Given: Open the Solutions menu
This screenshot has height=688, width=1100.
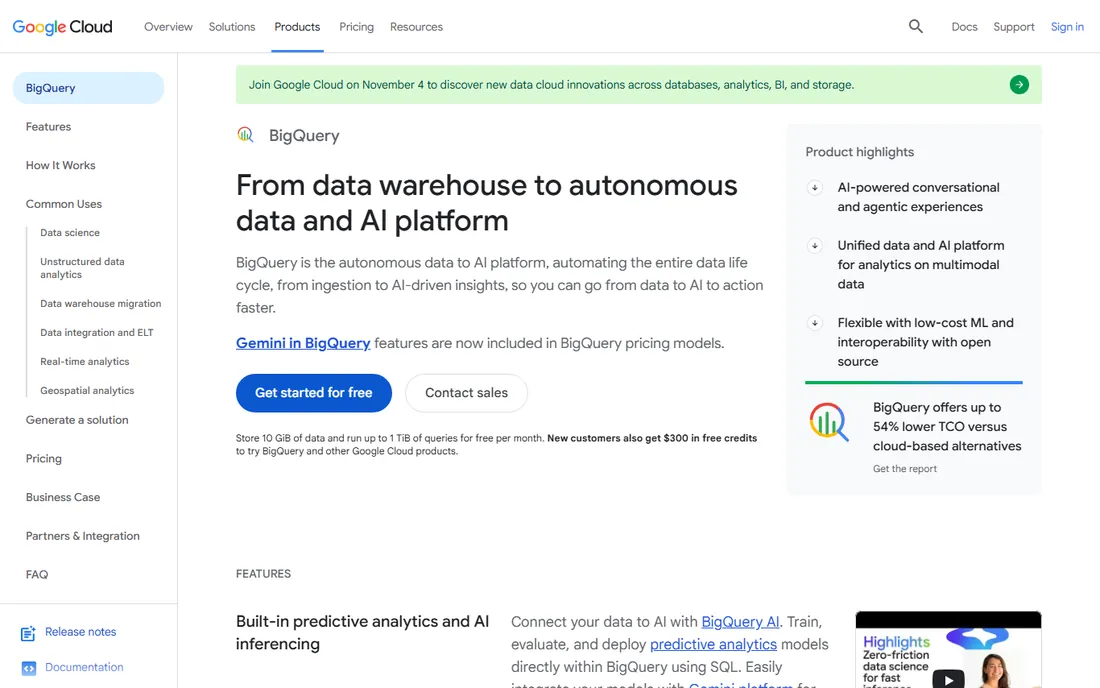Looking at the screenshot, I should point(232,27).
